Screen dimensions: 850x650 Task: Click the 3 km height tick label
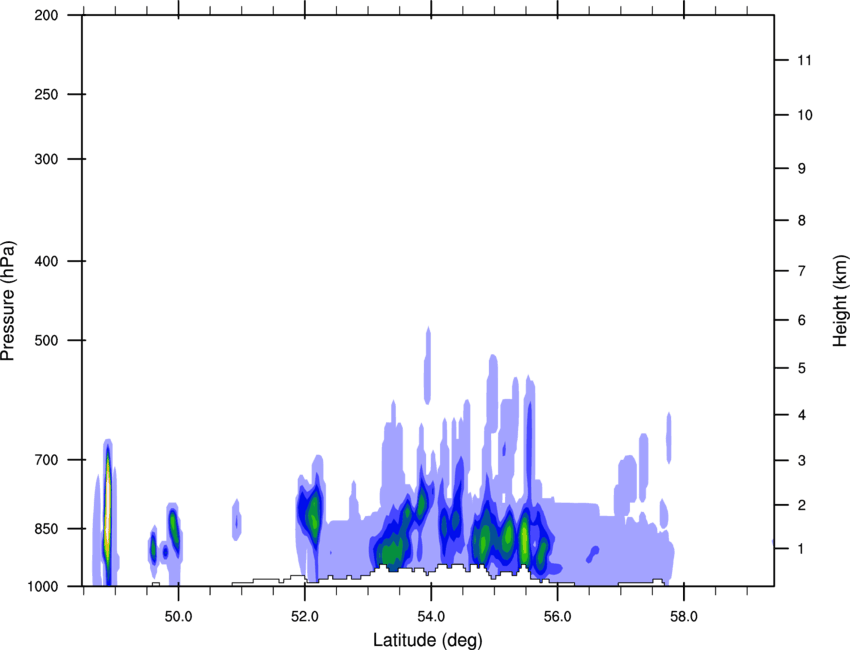[x=802, y=460]
